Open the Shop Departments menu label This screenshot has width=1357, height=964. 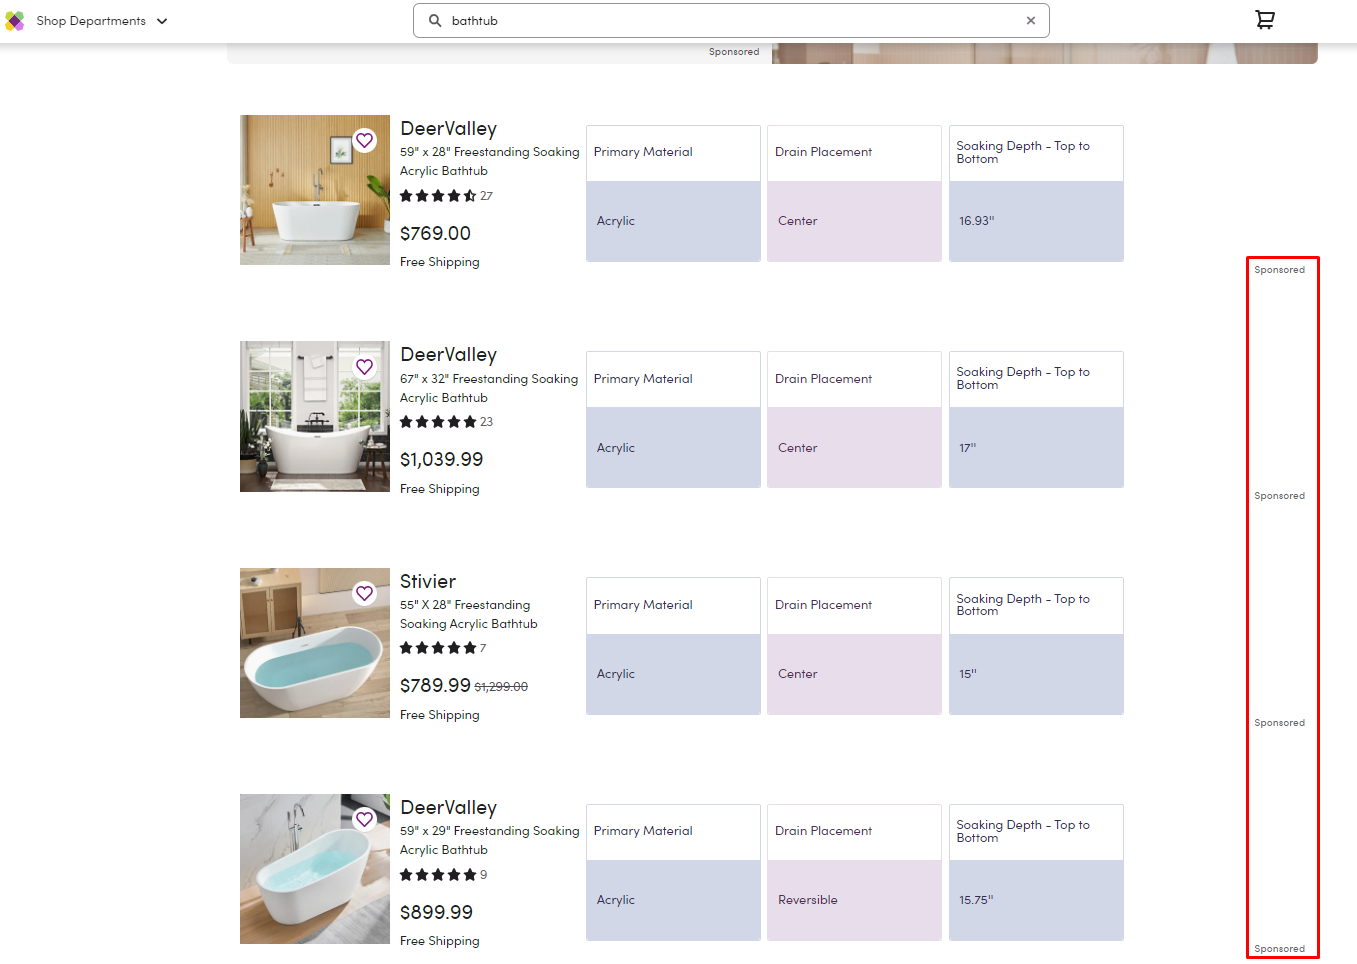click(91, 21)
